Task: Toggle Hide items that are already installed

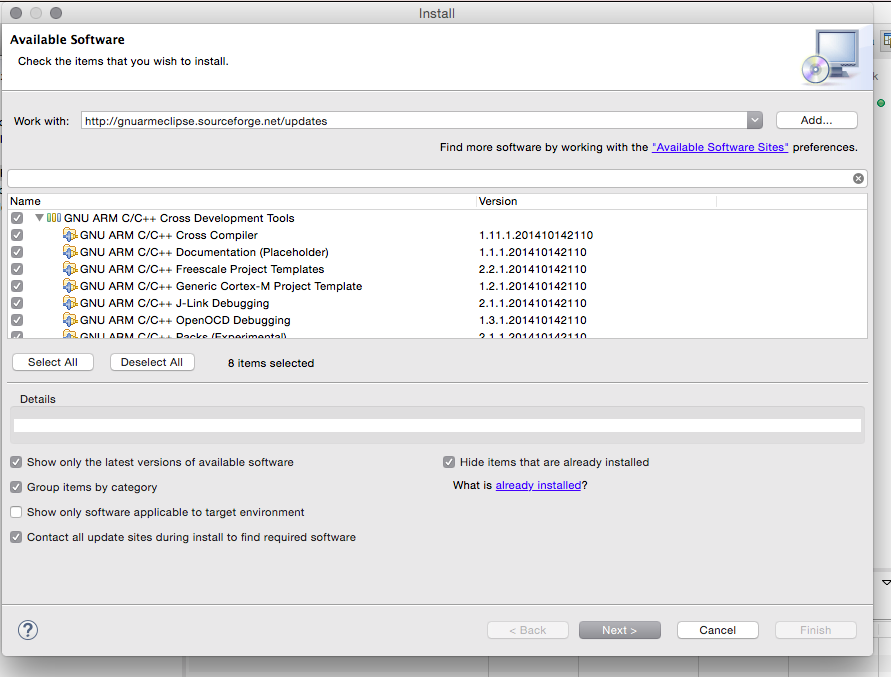Action: (x=449, y=462)
